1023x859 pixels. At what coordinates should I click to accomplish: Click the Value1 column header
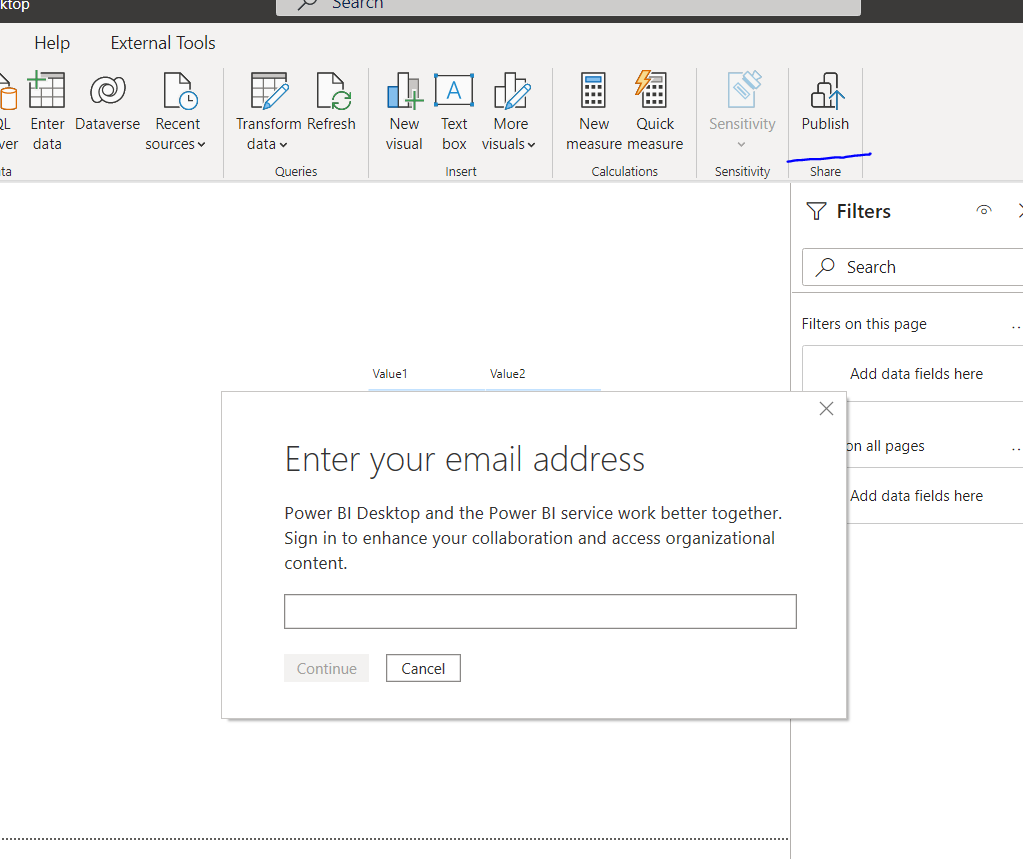tap(389, 374)
